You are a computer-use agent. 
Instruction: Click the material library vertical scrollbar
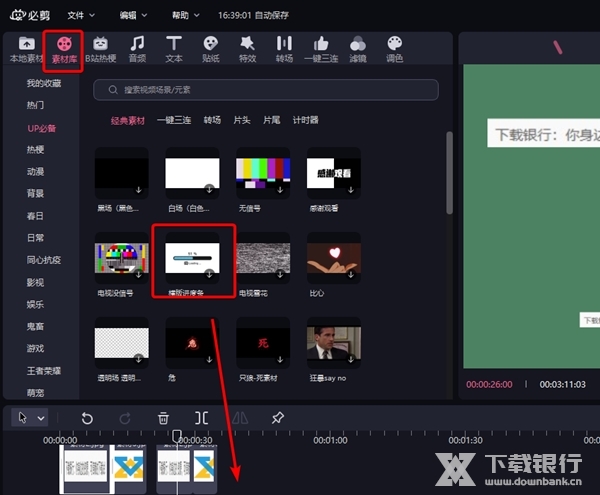click(450, 173)
